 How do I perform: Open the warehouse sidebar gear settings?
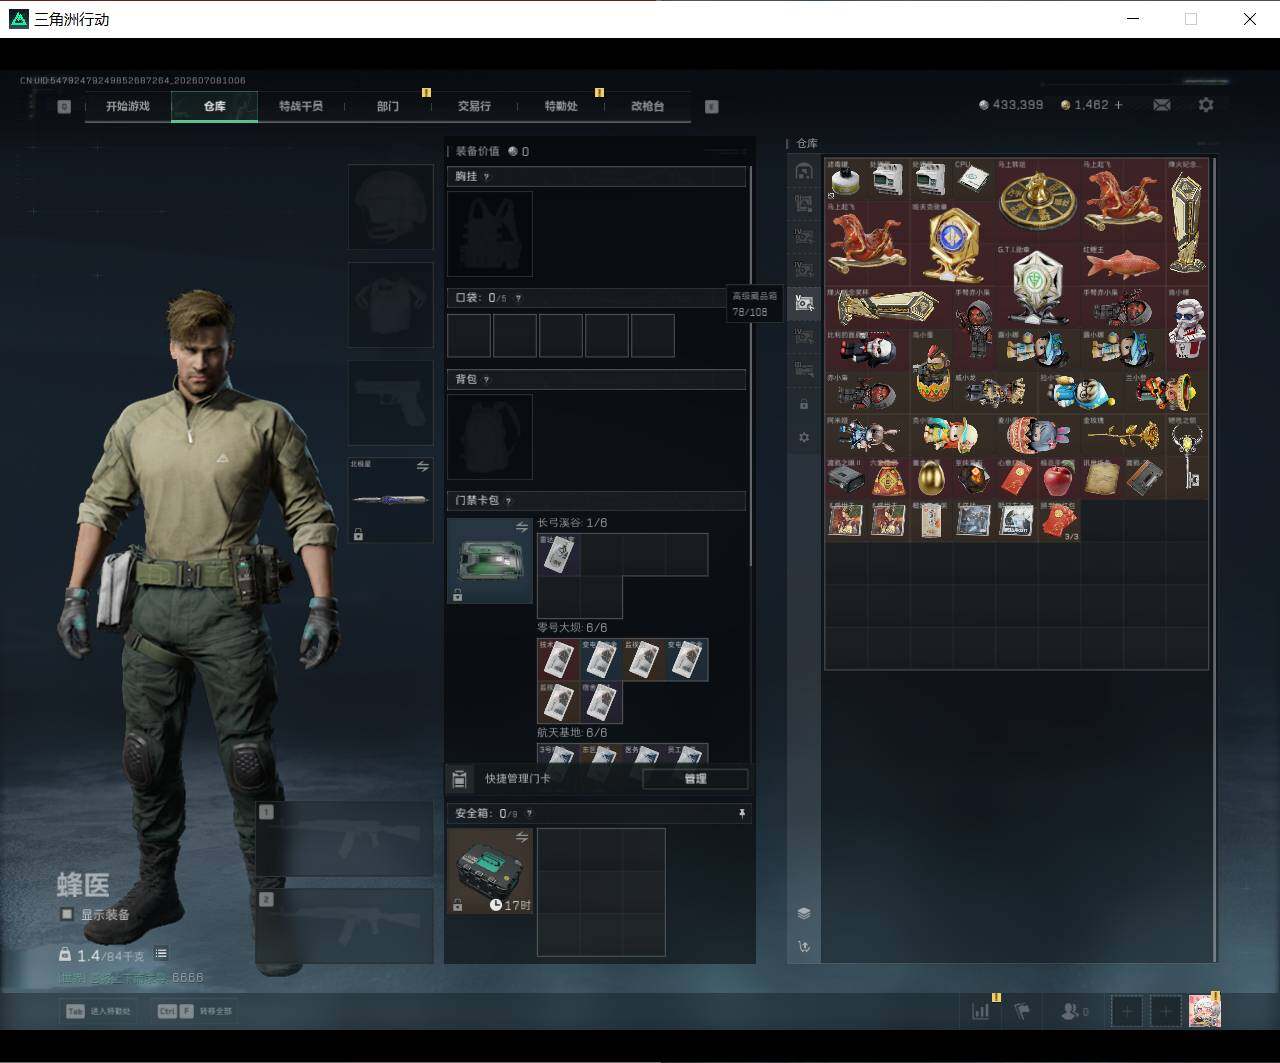pos(804,437)
